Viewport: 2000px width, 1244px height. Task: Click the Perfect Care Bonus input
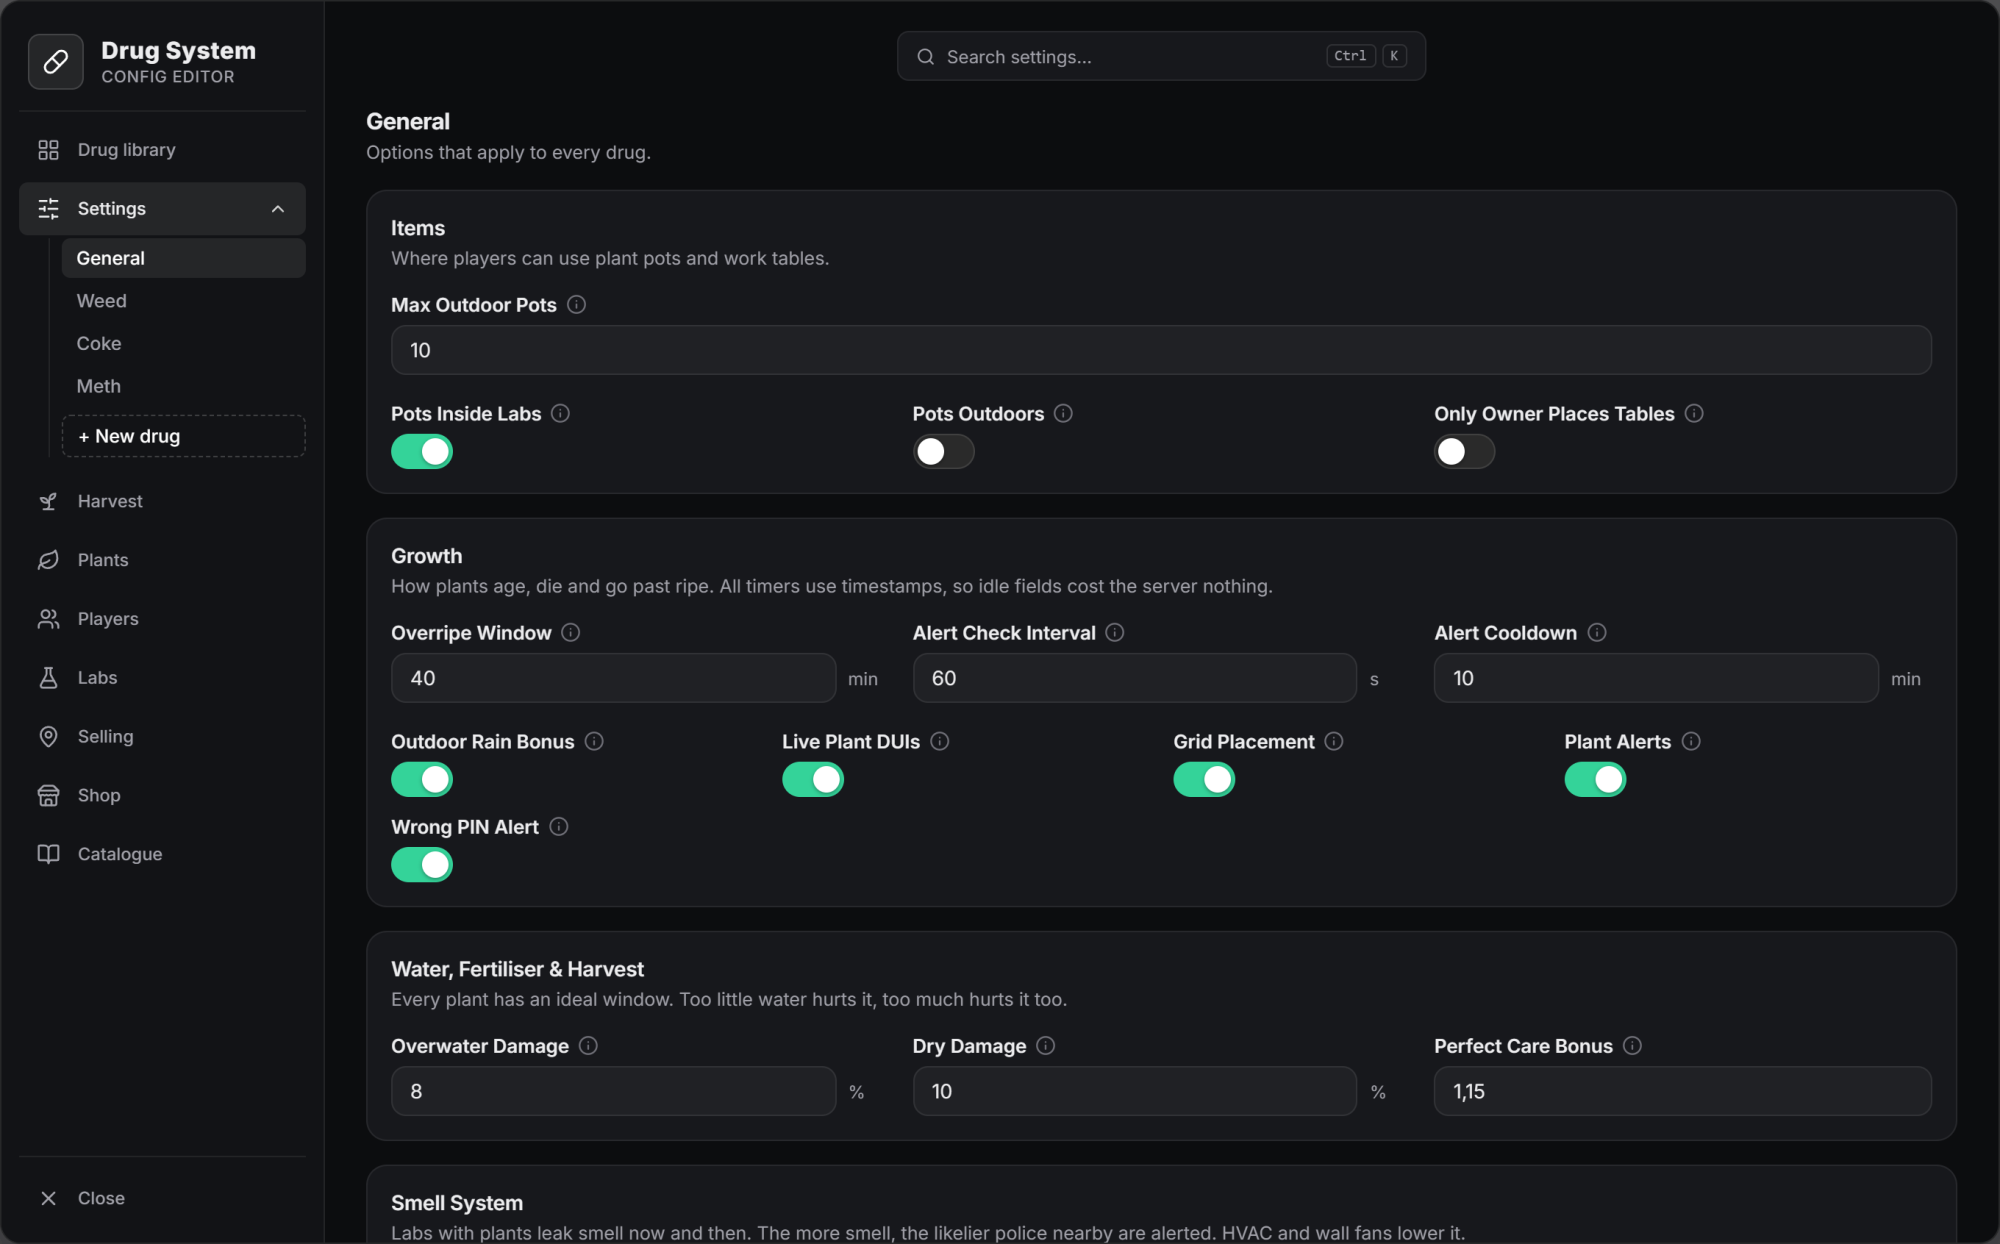(1682, 1091)
